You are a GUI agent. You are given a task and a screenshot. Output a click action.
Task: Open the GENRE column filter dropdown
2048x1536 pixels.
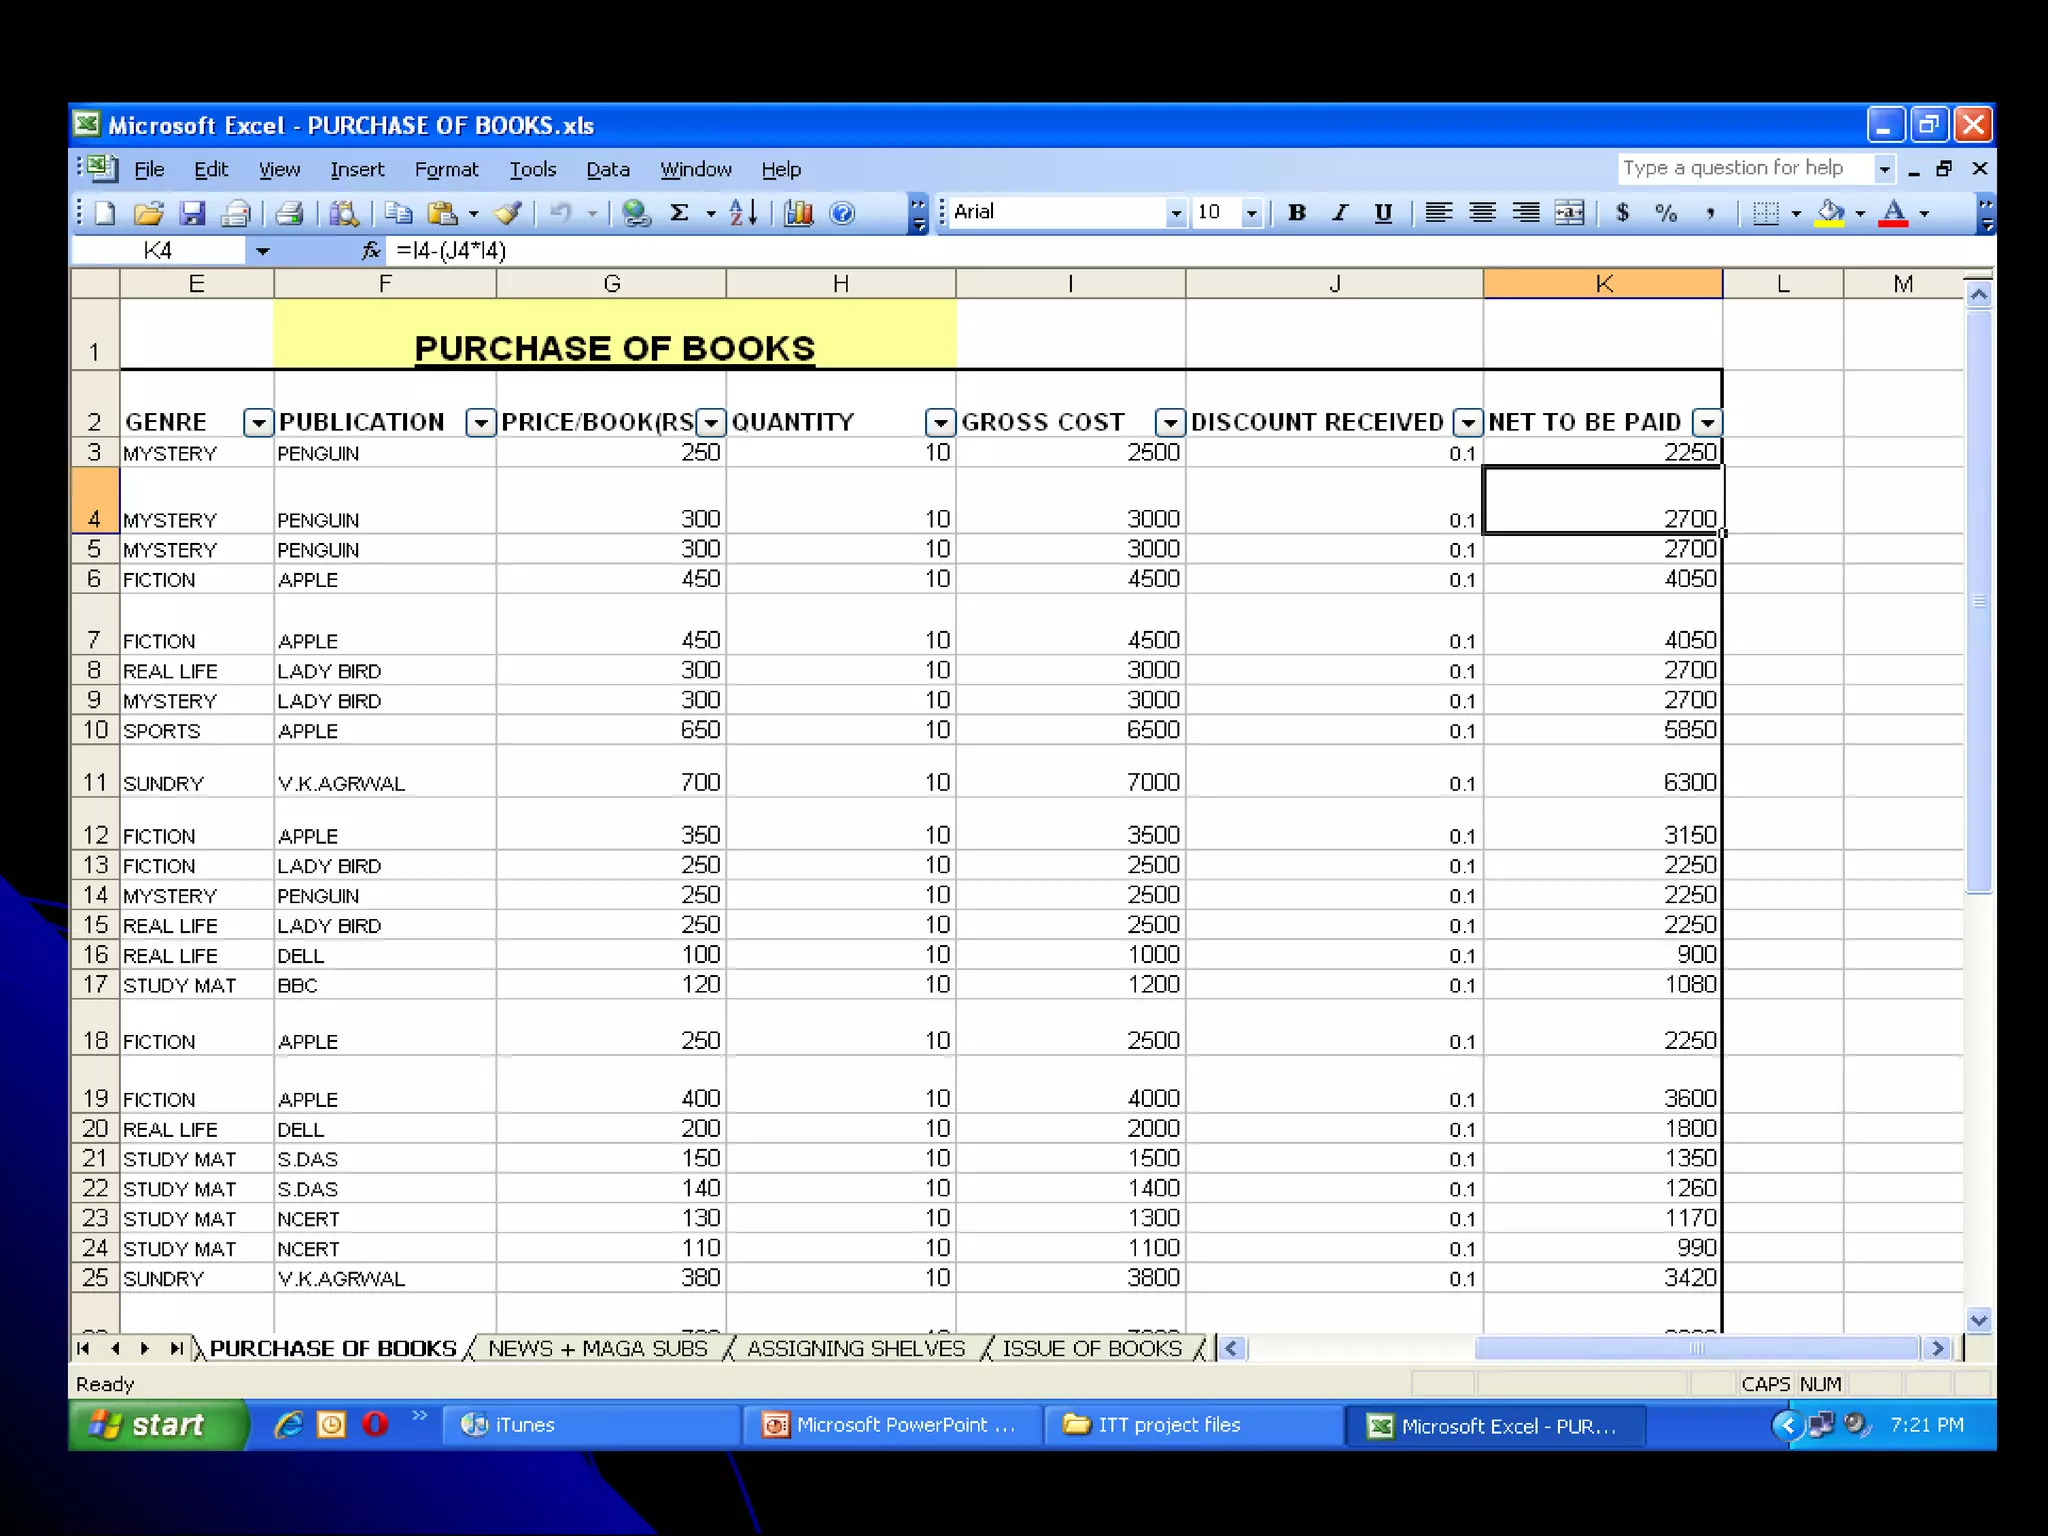coord(258,423)
